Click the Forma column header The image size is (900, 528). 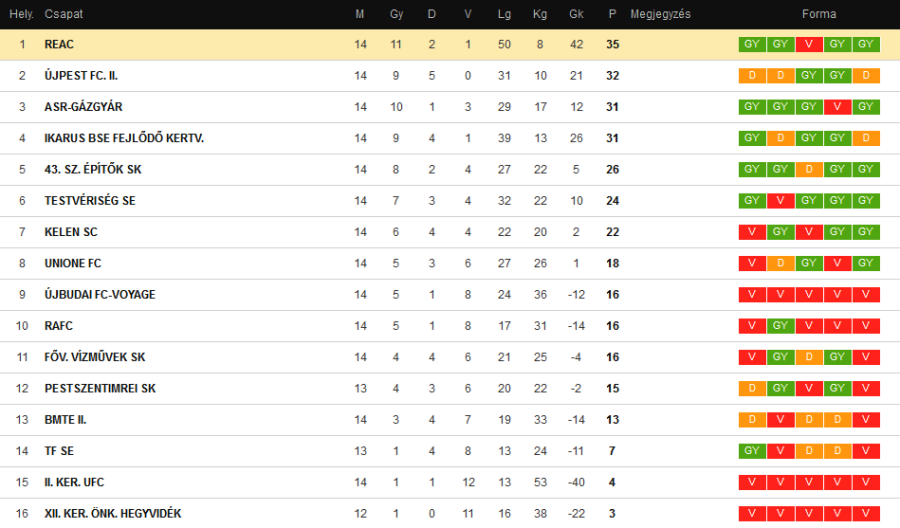[818, 14]
